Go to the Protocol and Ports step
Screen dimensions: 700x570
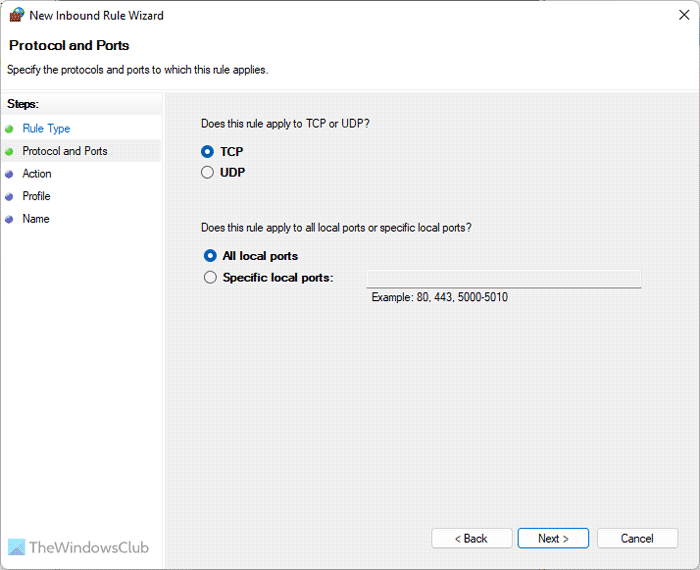point(65,151)
